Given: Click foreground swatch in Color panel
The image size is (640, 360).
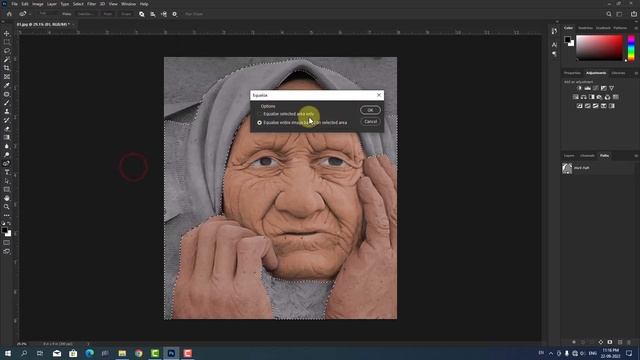Looking at the screenshot, I should click(567, 40).
